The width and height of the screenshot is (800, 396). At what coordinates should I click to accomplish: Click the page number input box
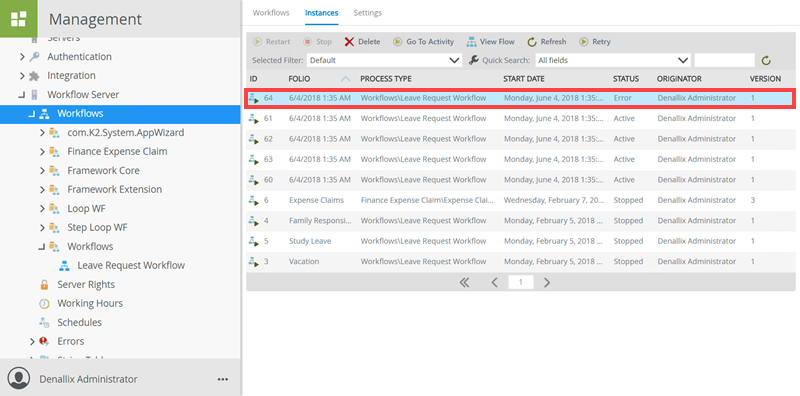pos(521,282)
